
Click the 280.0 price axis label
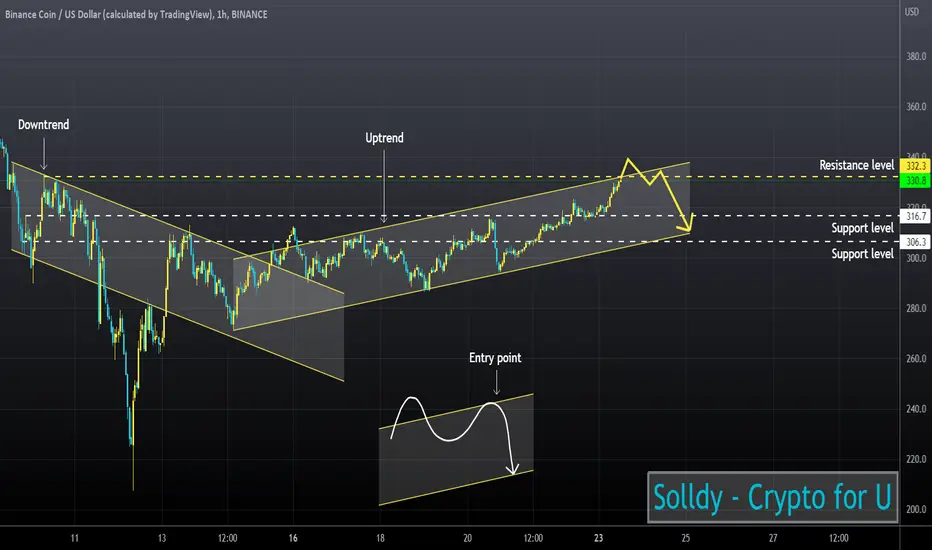coord(916,308)
